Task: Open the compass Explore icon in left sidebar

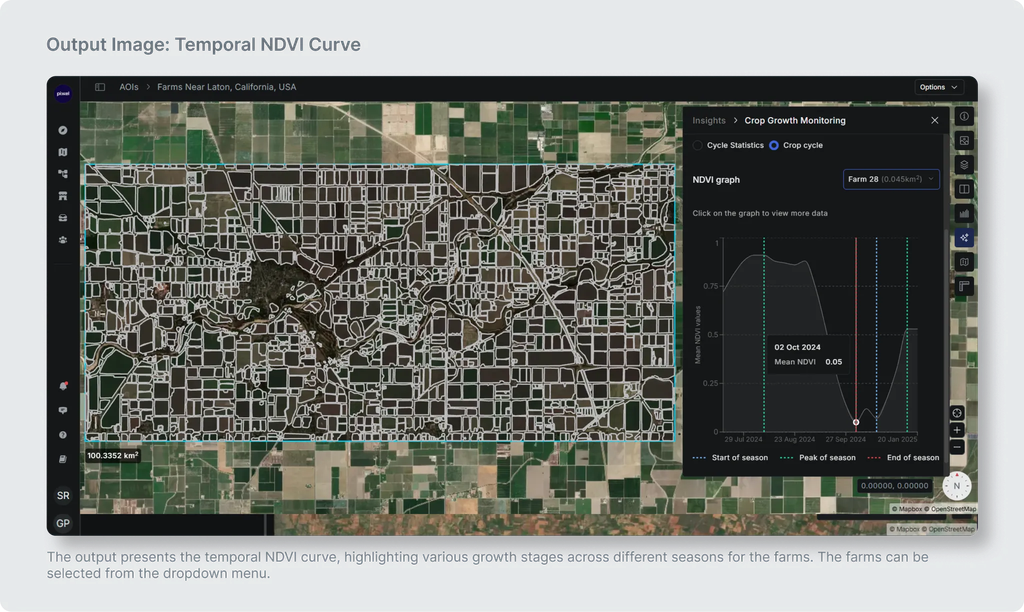Action: tap(63, 130)
